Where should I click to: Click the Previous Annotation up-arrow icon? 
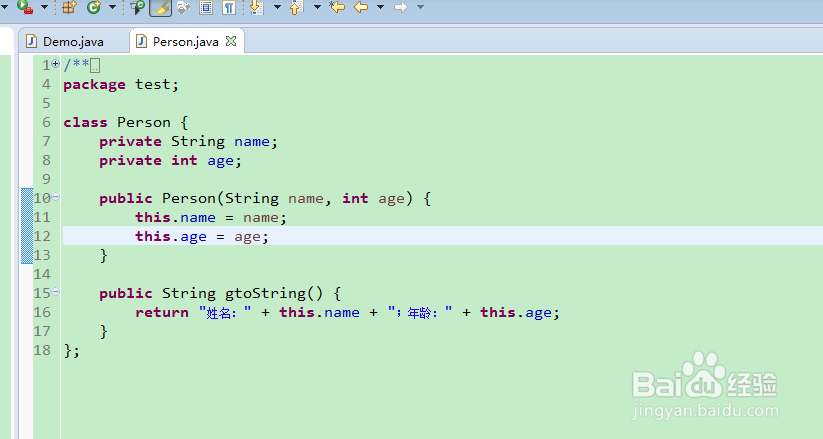coord(296,7)
